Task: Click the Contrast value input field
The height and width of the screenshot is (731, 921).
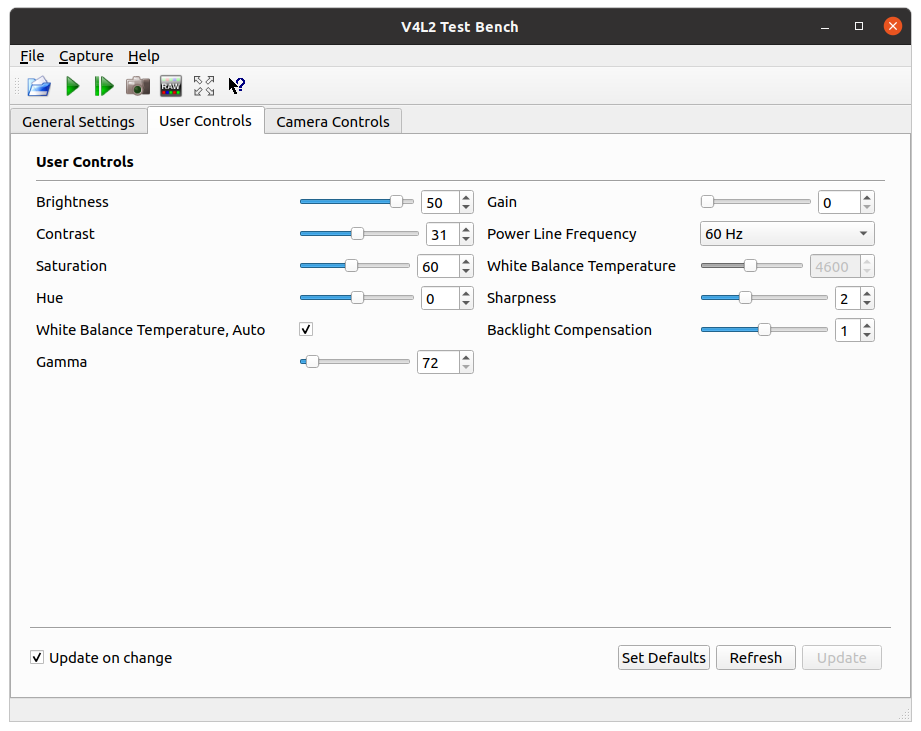Action: (x=440, y=234)
